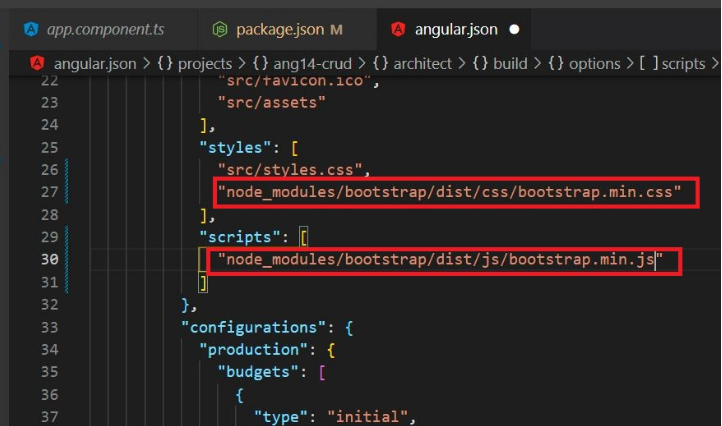Click the opening brace on line 36
Image resolution: width=722 pixels, height=426 pixels.
point(239,395)
